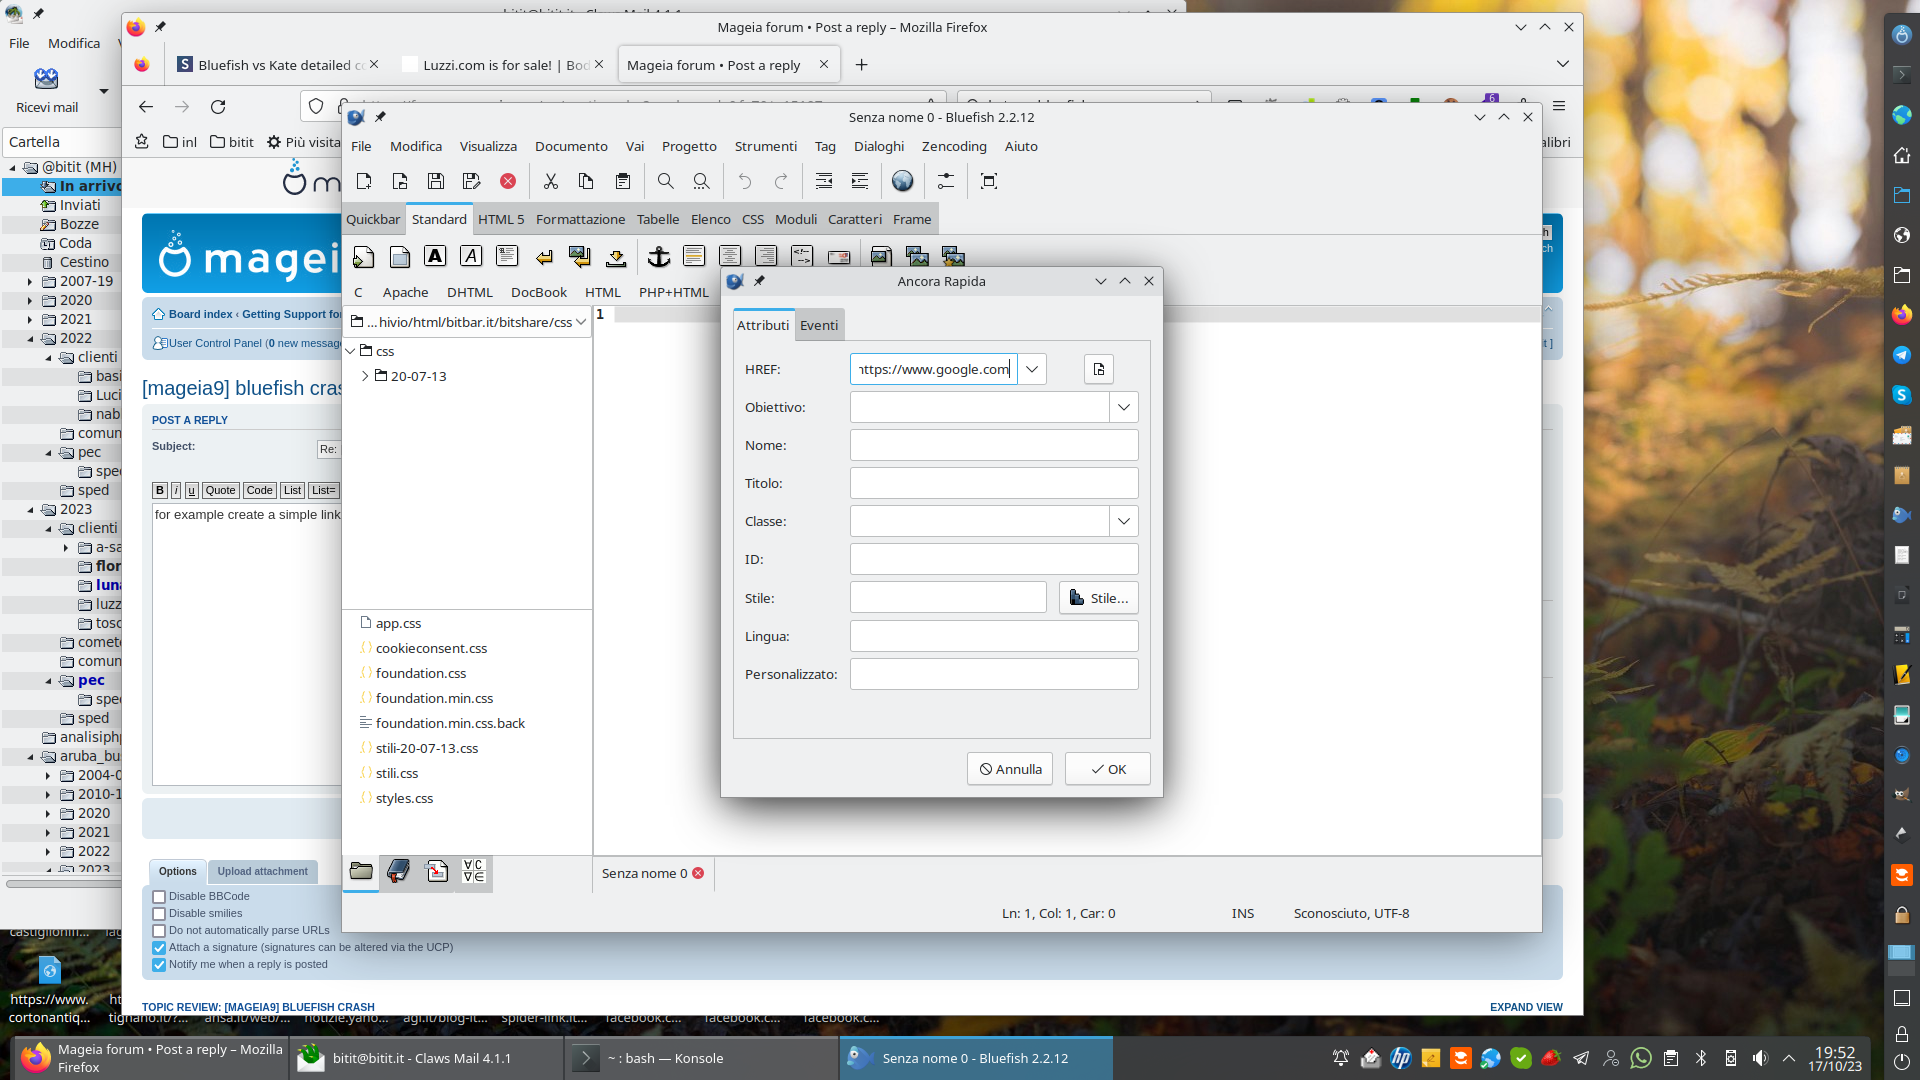This screenshot has width=1920, height=1080.
Task: Click the Redo arrow in Bluefish toolbar
Action: [780, 181]
